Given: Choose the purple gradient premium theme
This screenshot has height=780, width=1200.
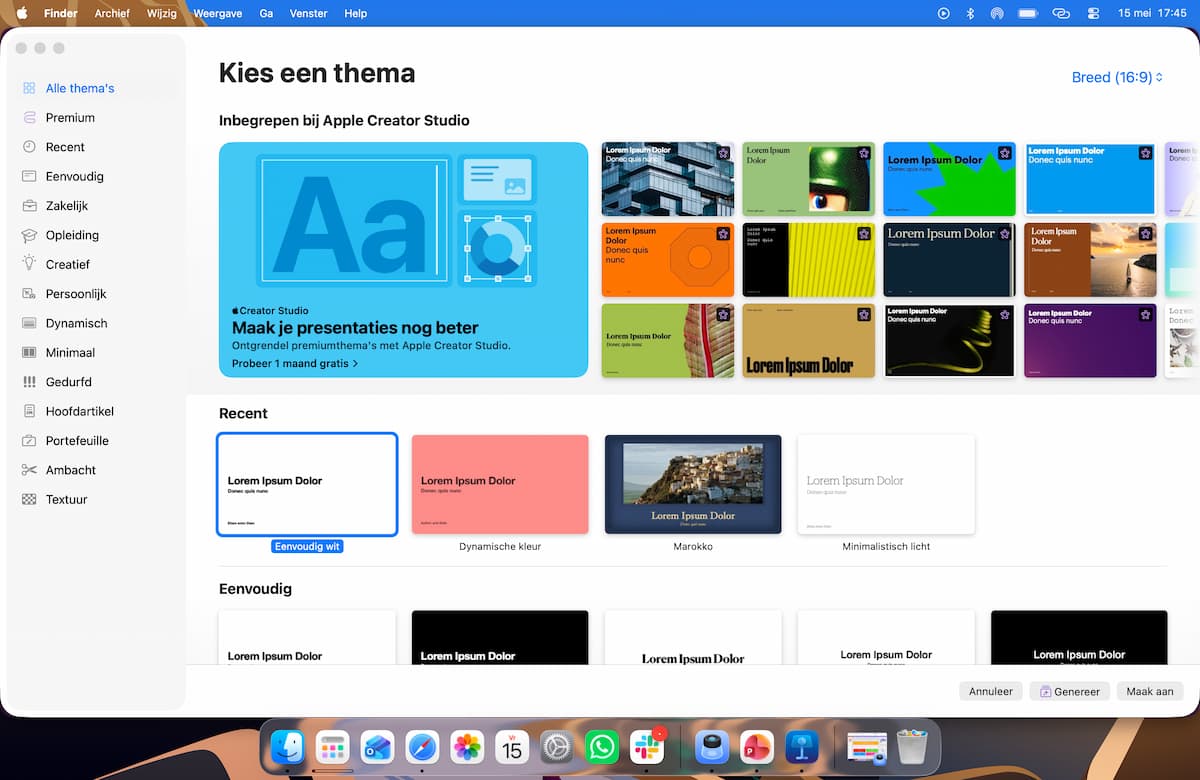Looking at the screenshot, I should 1091,341.
